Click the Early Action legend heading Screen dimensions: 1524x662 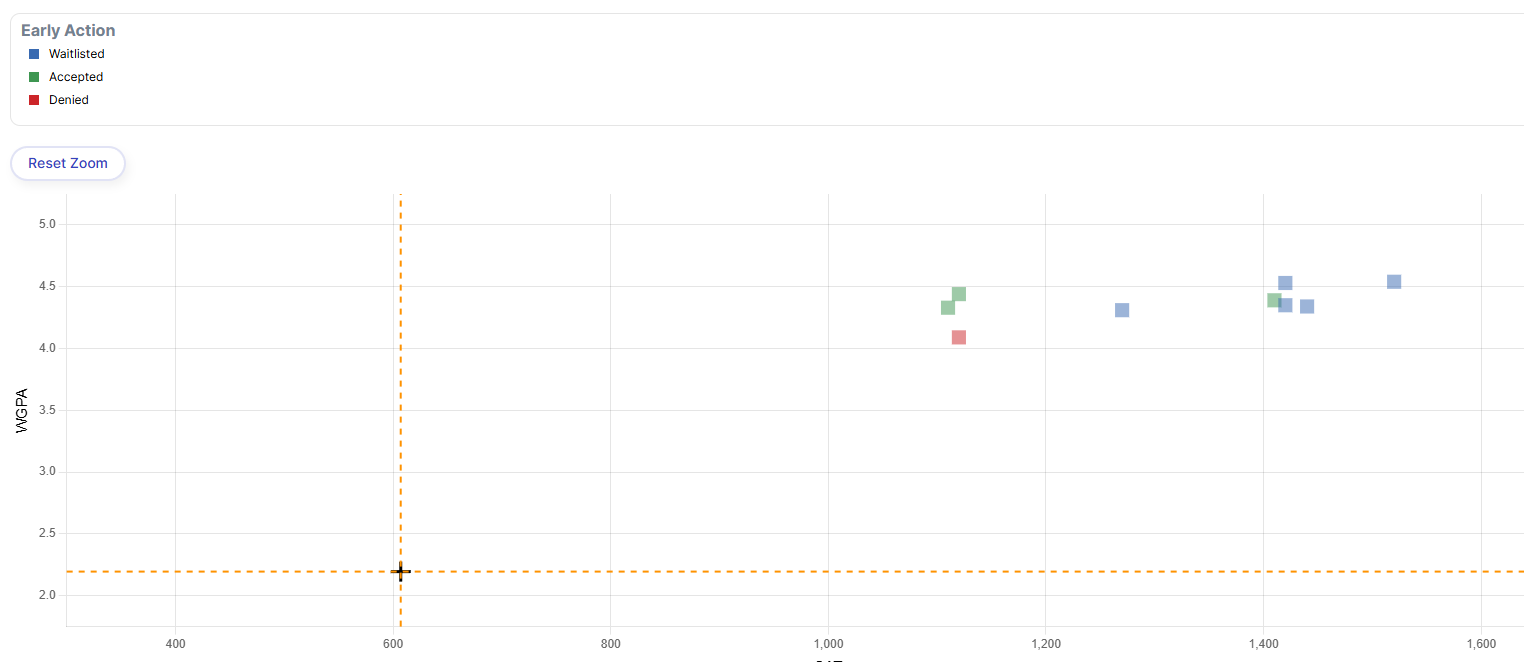[68, 30]
